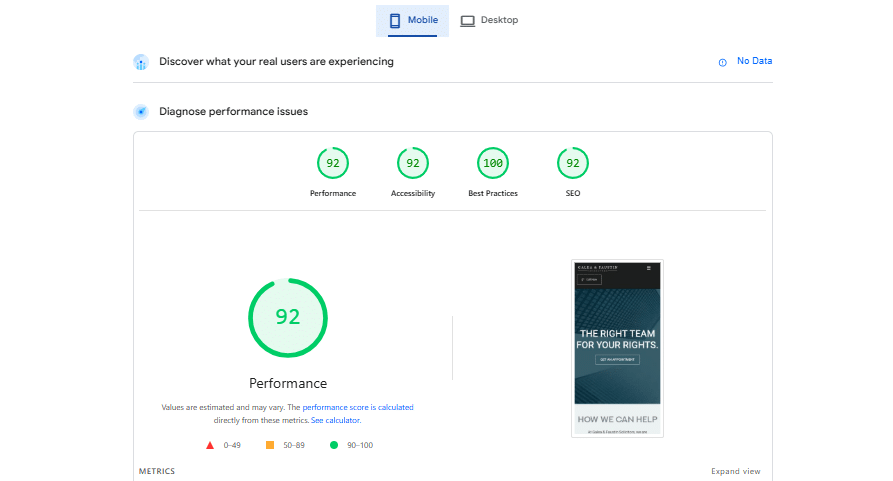Click the info icon beside No Data

[x=722, y=62]
